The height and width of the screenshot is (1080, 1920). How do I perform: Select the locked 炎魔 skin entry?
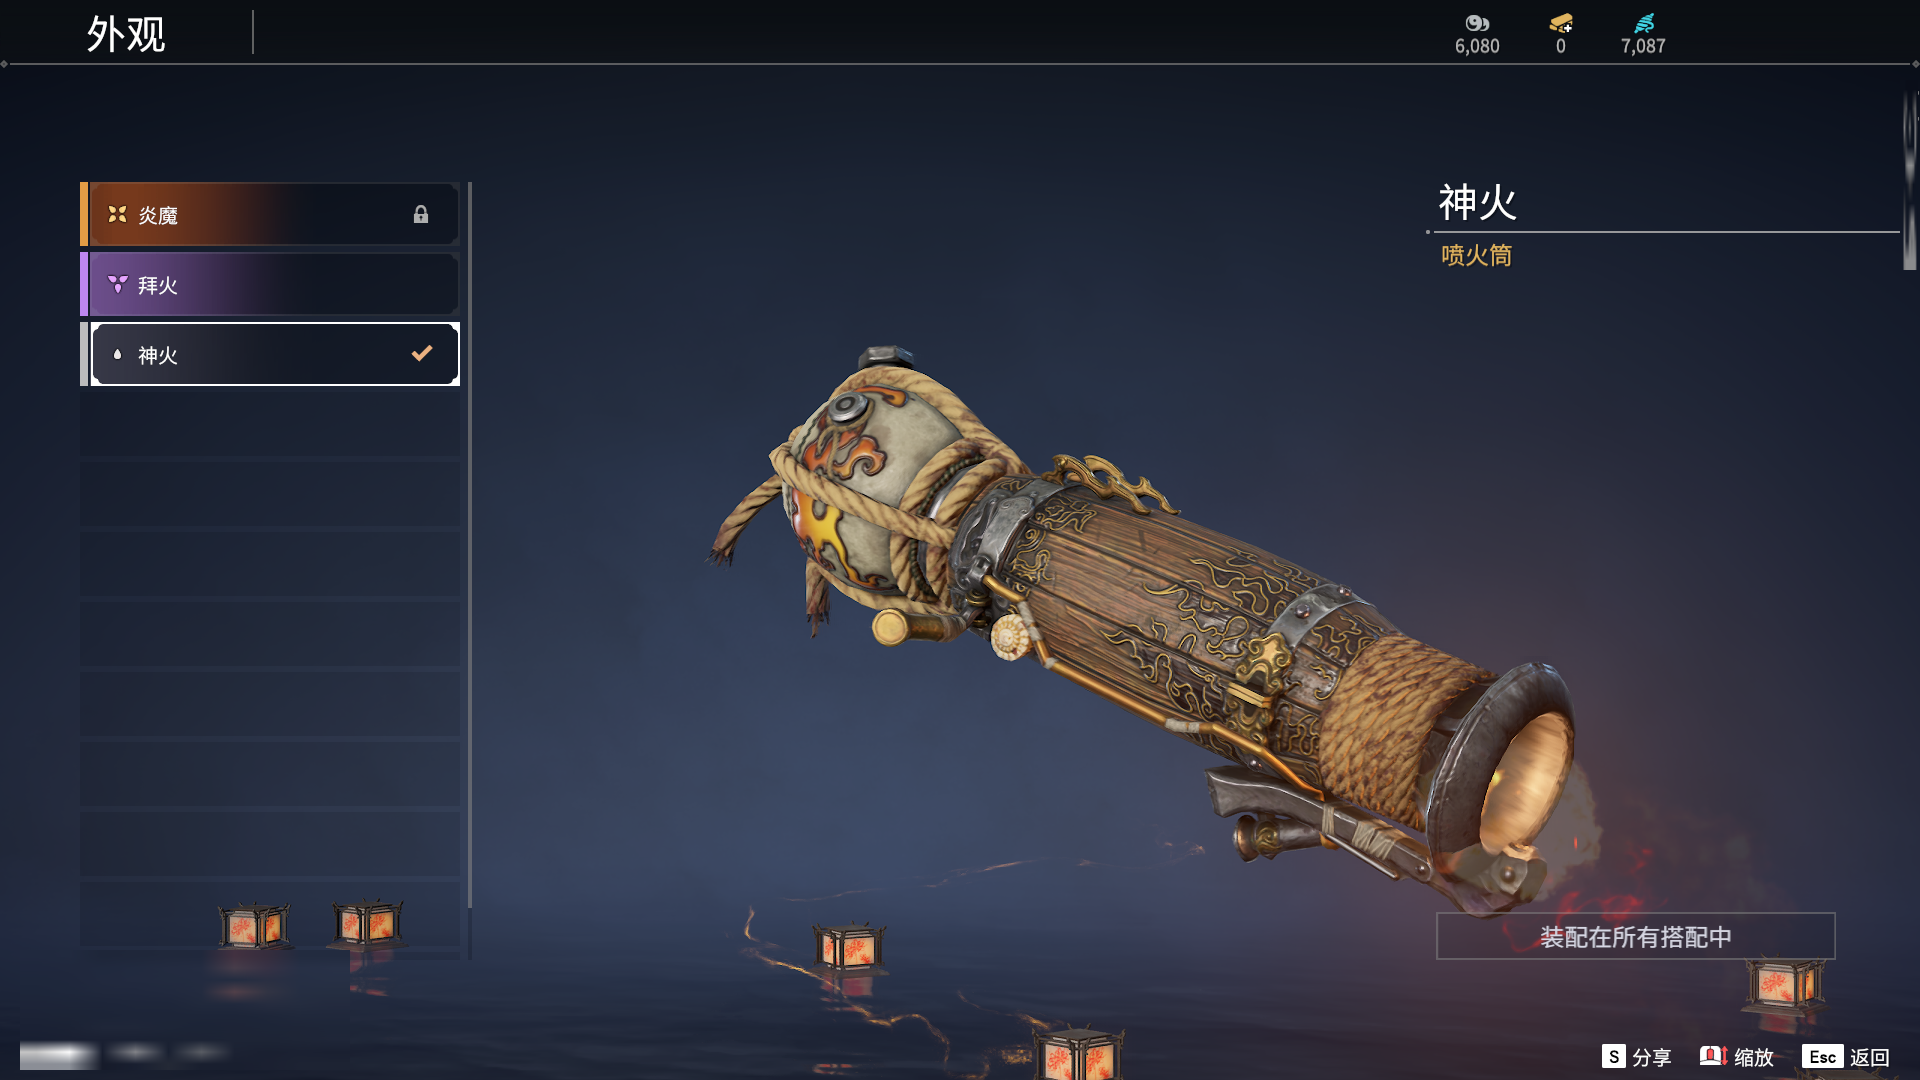click(x=270, y=214)
